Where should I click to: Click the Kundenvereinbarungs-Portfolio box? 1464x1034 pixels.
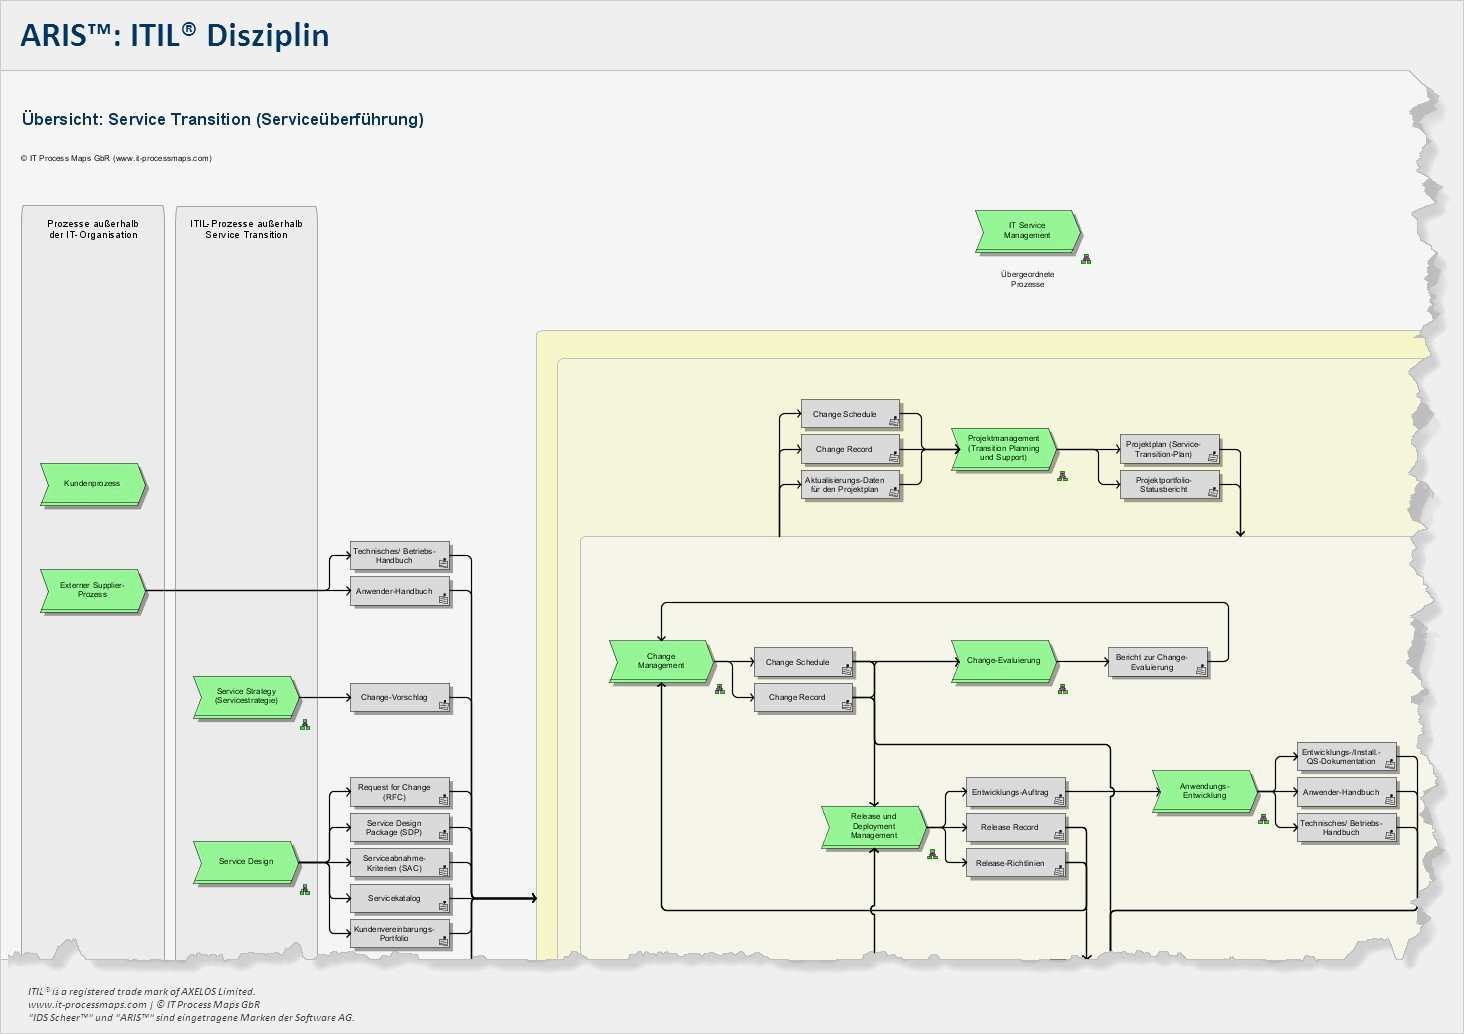pos(400,934)
